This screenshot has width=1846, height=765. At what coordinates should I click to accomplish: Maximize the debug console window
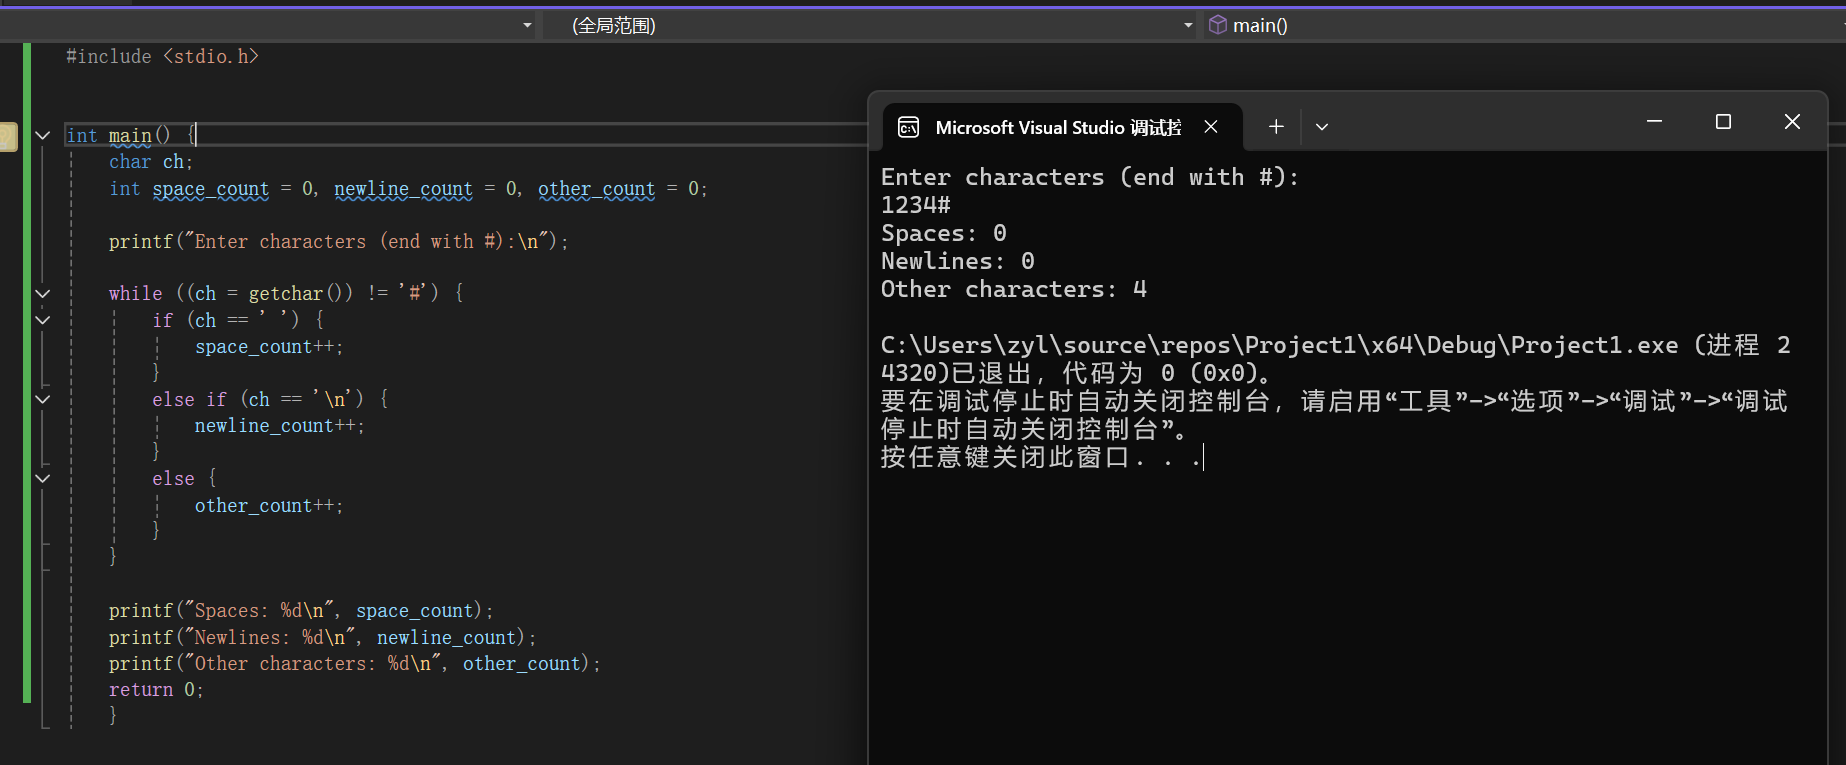(1723, 121)
